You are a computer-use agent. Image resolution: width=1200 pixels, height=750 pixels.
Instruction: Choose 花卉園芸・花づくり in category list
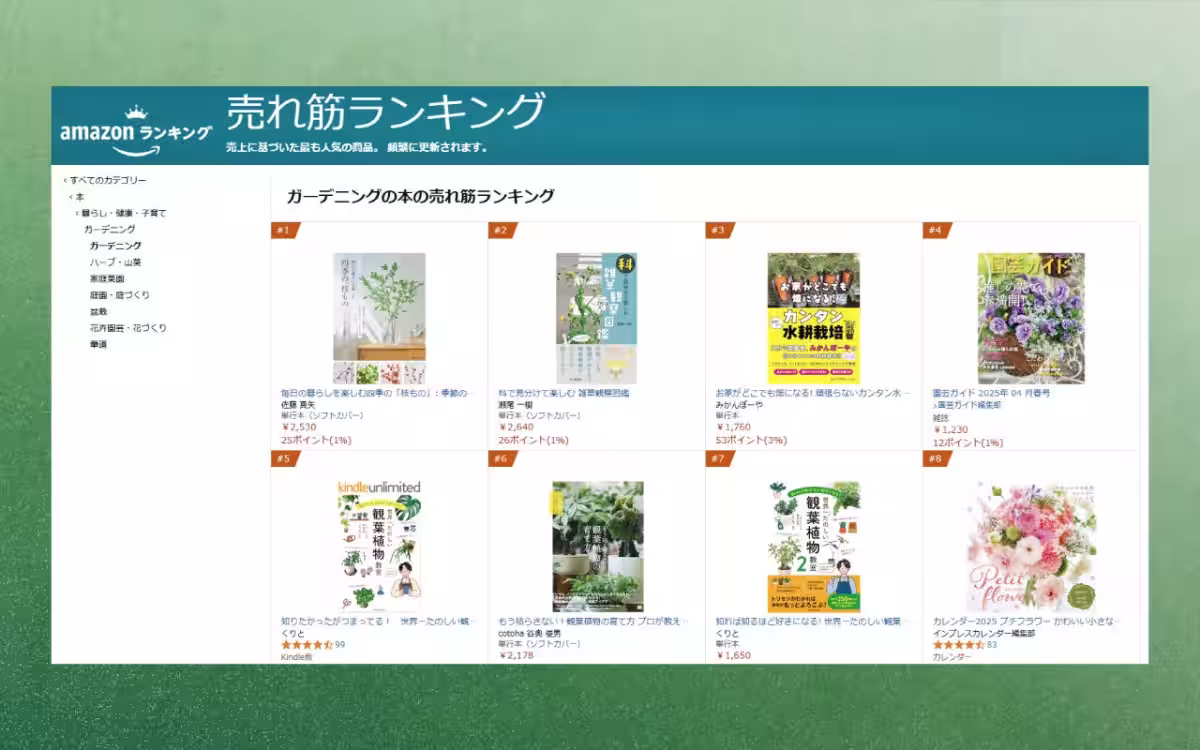point(128,328)
